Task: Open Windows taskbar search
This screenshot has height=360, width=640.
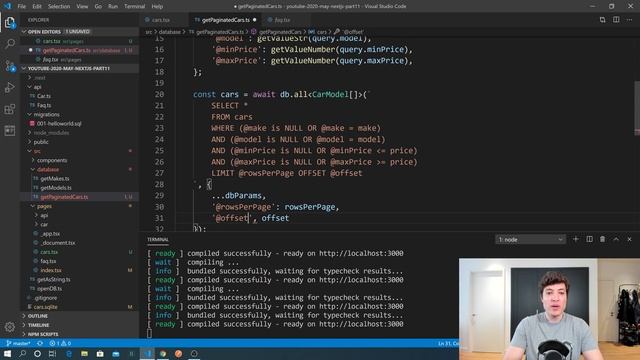Action: (23, 353)
